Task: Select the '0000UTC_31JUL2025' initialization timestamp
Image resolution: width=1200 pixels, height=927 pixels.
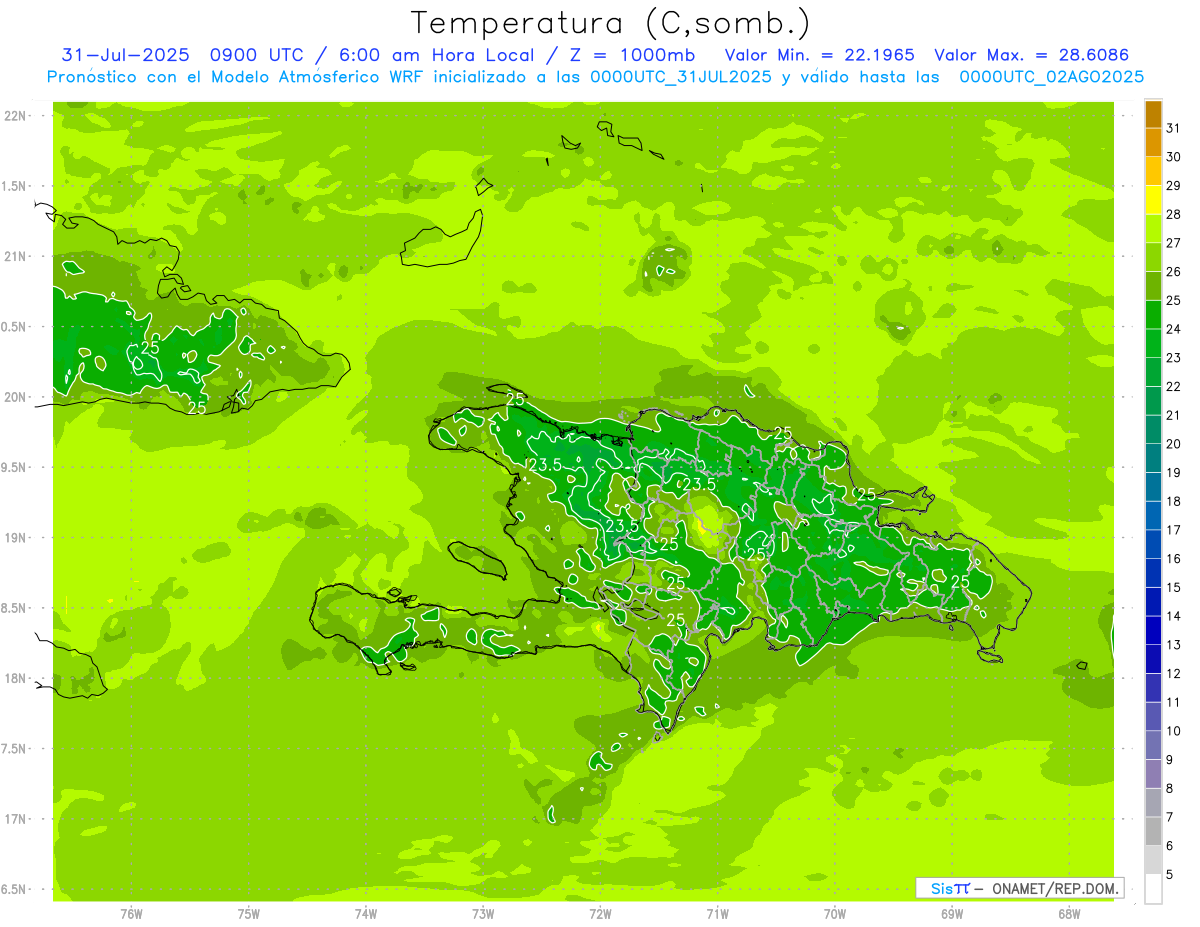Action: click(681, 77)
